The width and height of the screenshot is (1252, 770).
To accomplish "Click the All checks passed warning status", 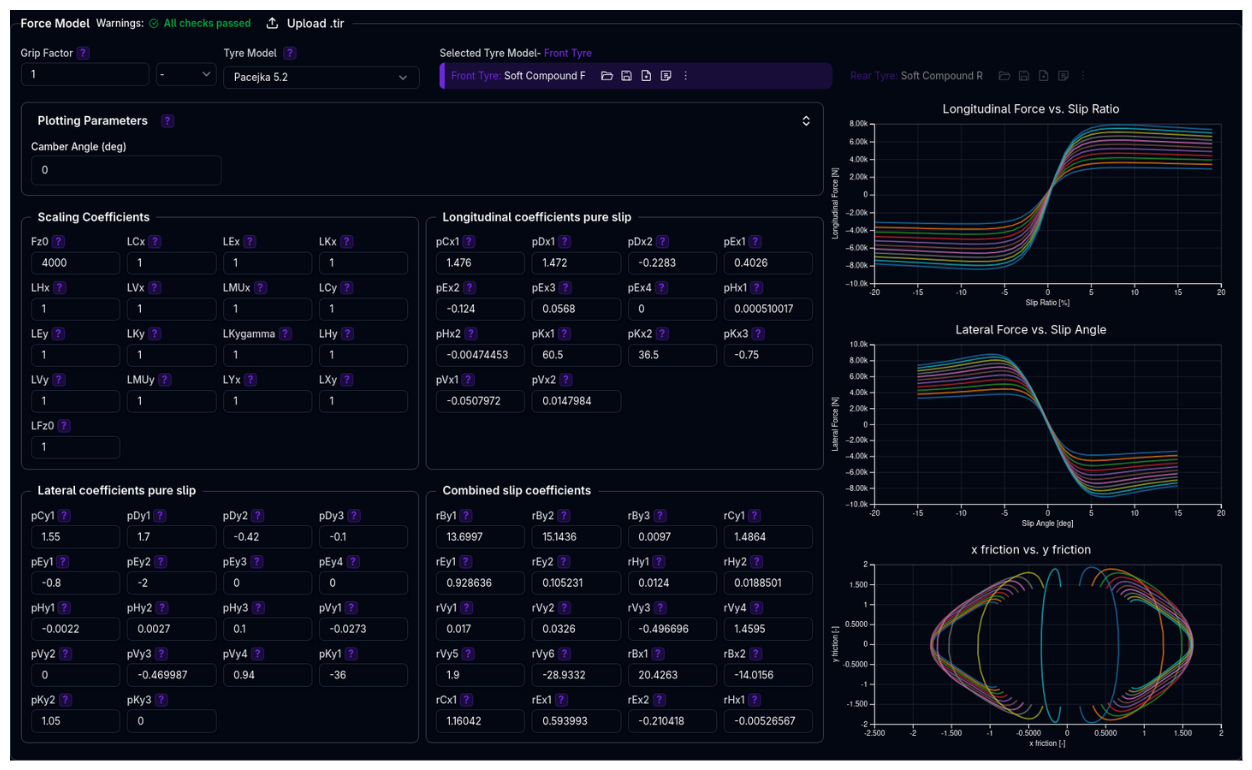I will [x=200, y=23].
